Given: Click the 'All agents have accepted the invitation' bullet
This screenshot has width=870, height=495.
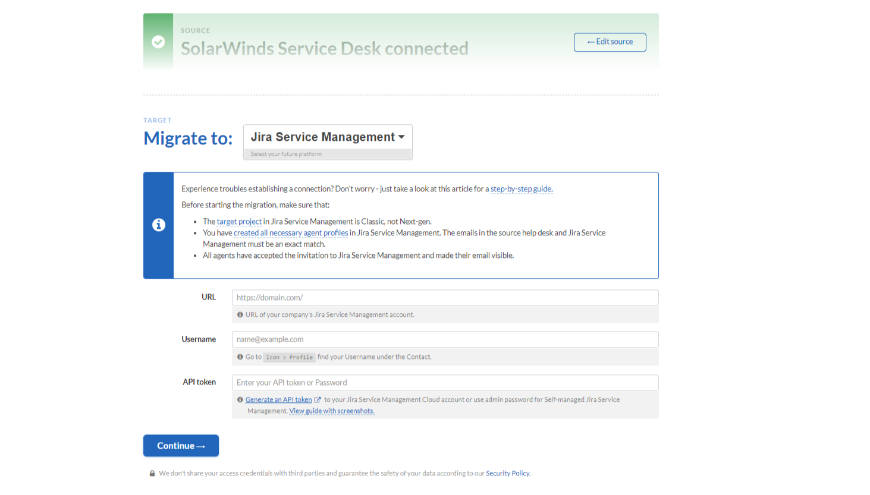Looking at the screenshot, I should [358, 256].
